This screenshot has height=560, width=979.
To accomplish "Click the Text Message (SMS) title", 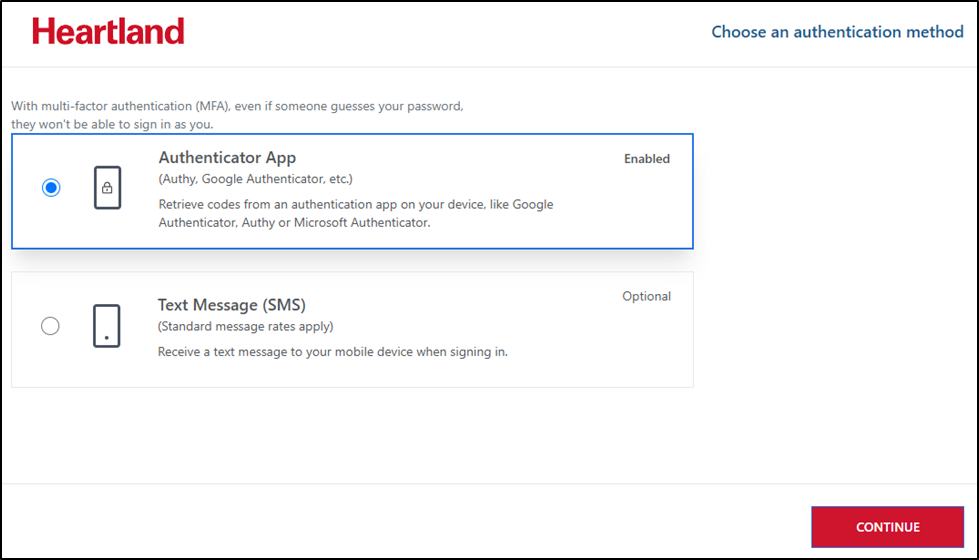I will click(232, 305).
